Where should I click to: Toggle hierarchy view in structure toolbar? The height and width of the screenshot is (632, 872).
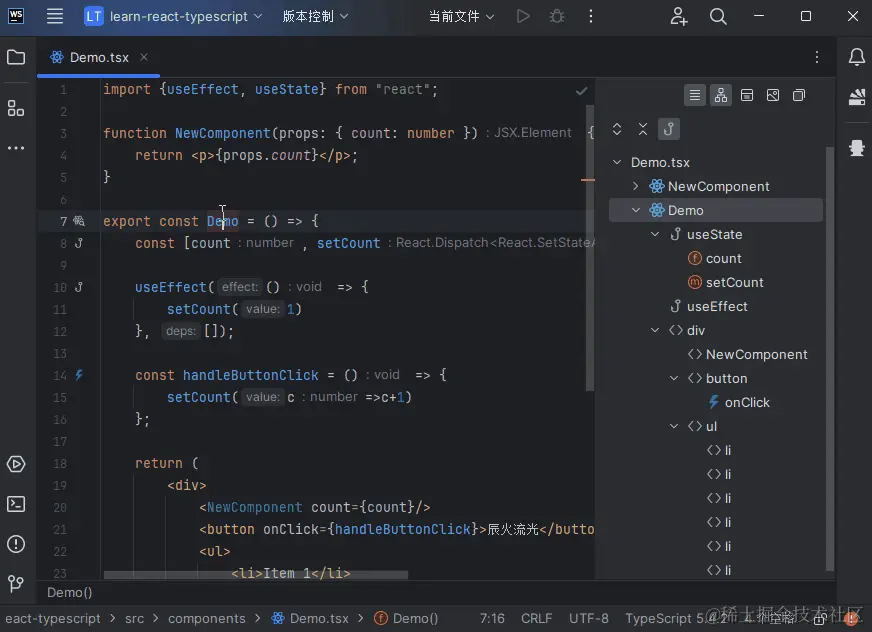pos(721,96)
